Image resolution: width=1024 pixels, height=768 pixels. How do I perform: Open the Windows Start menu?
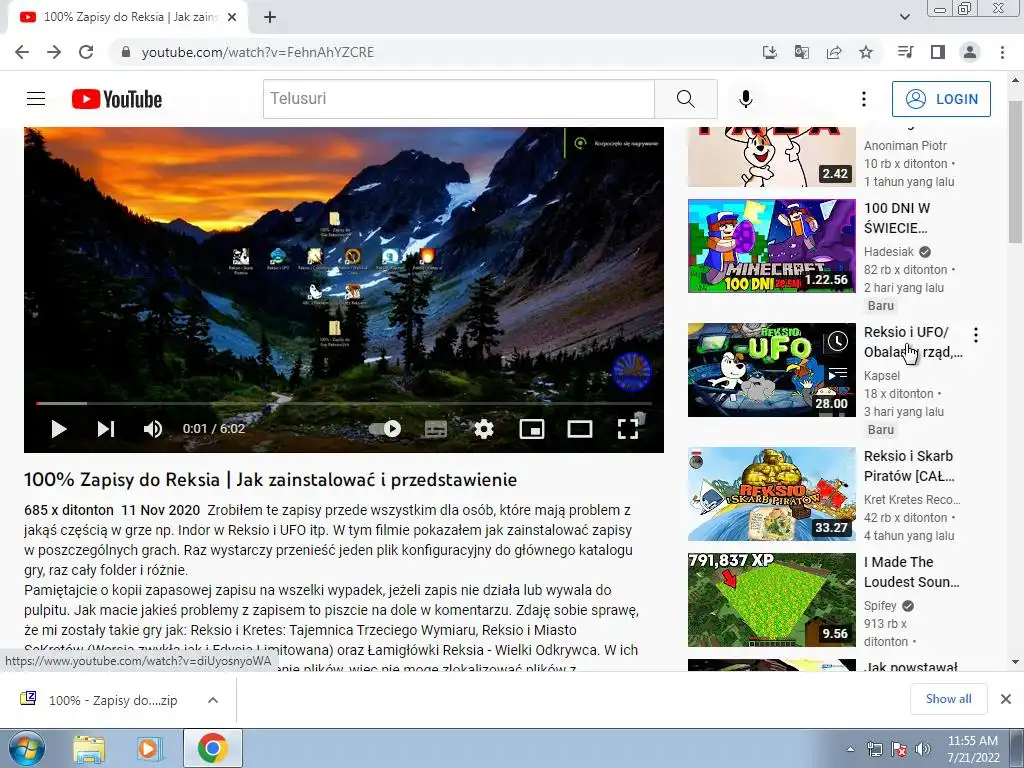[x=26, y=748]
